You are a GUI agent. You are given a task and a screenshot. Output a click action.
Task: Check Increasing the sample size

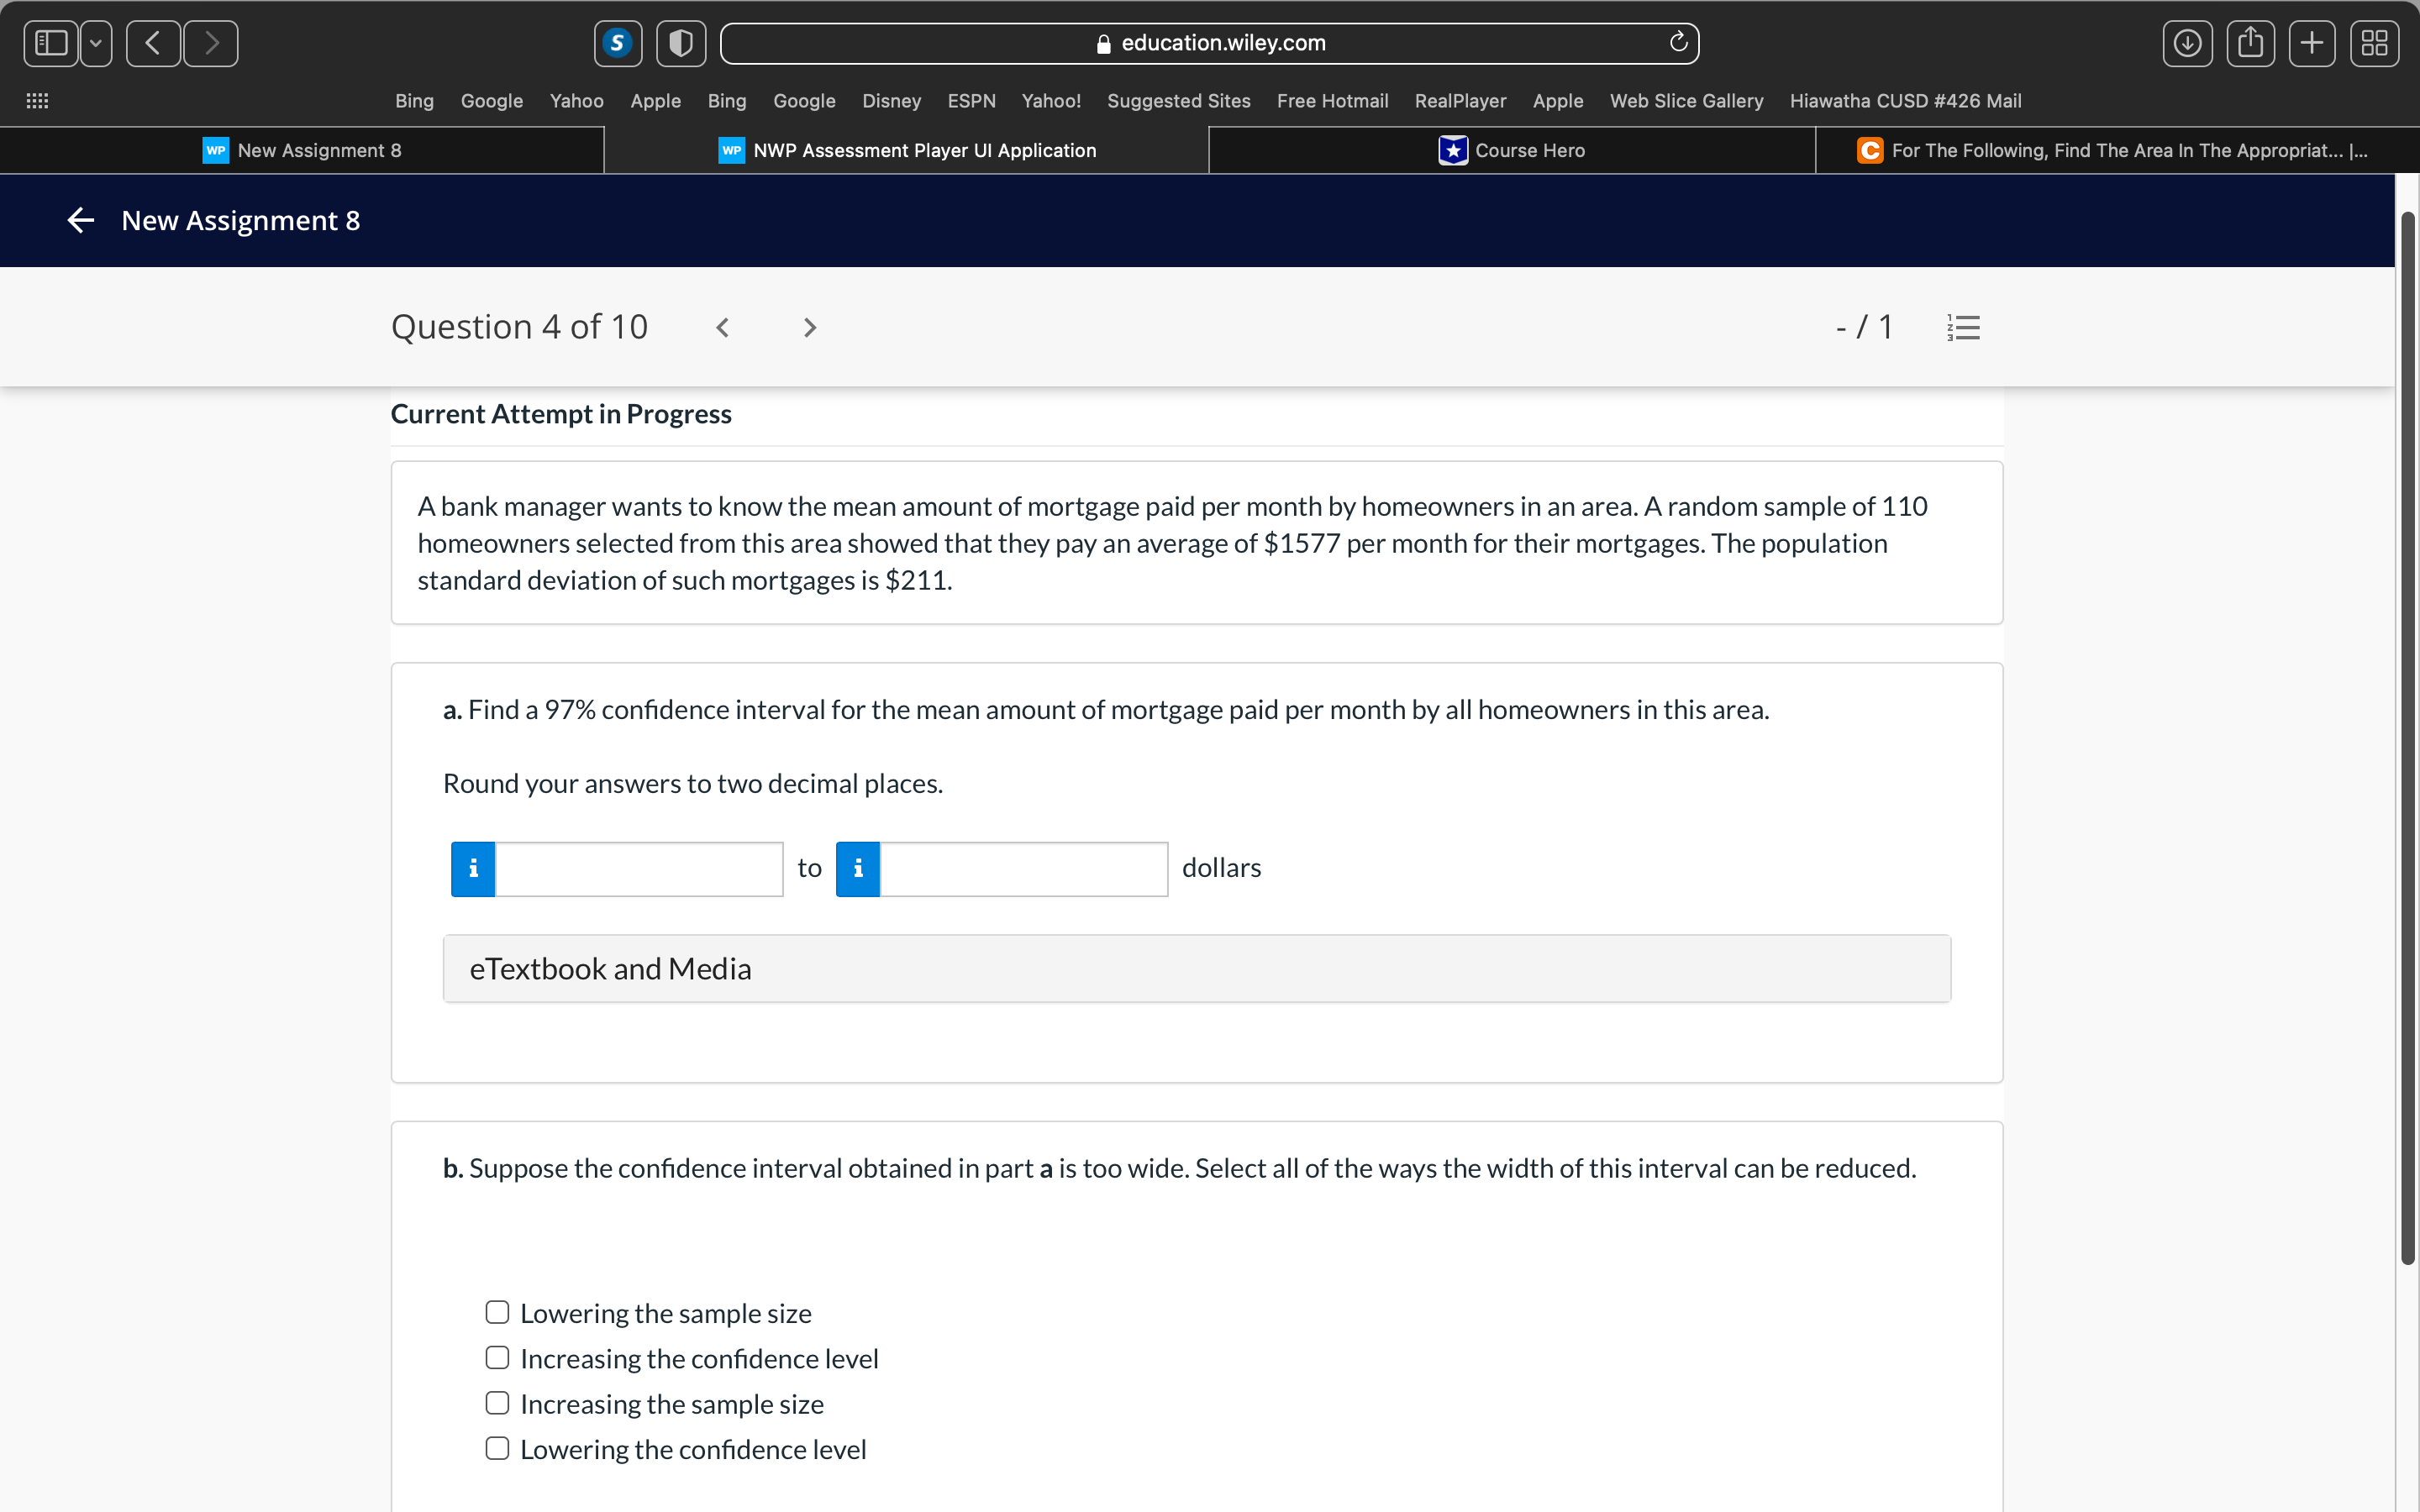click(497, 1403)
